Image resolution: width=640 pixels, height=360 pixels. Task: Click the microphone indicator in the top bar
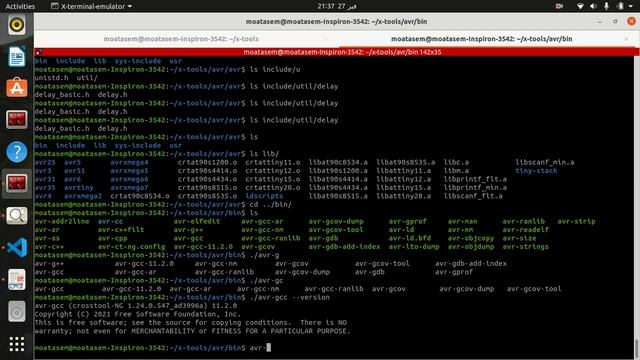coord(606,6)
